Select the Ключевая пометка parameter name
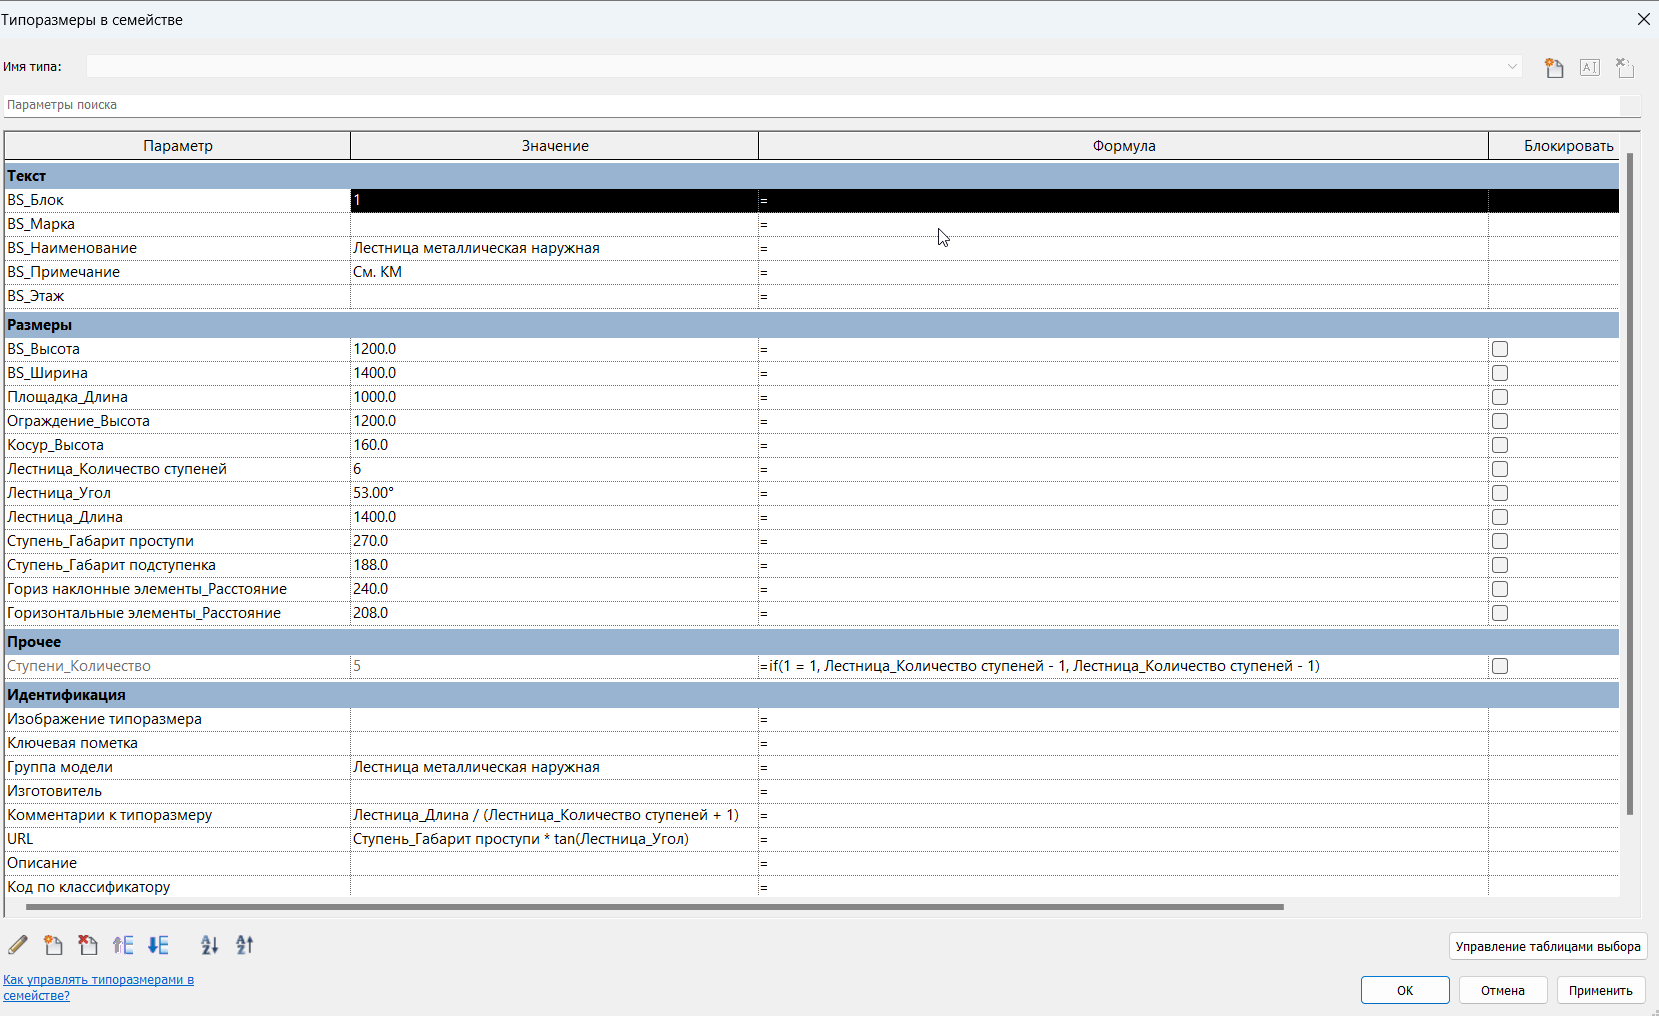The height and width of the screenshot is (1016, 1659). click(178, 743)
